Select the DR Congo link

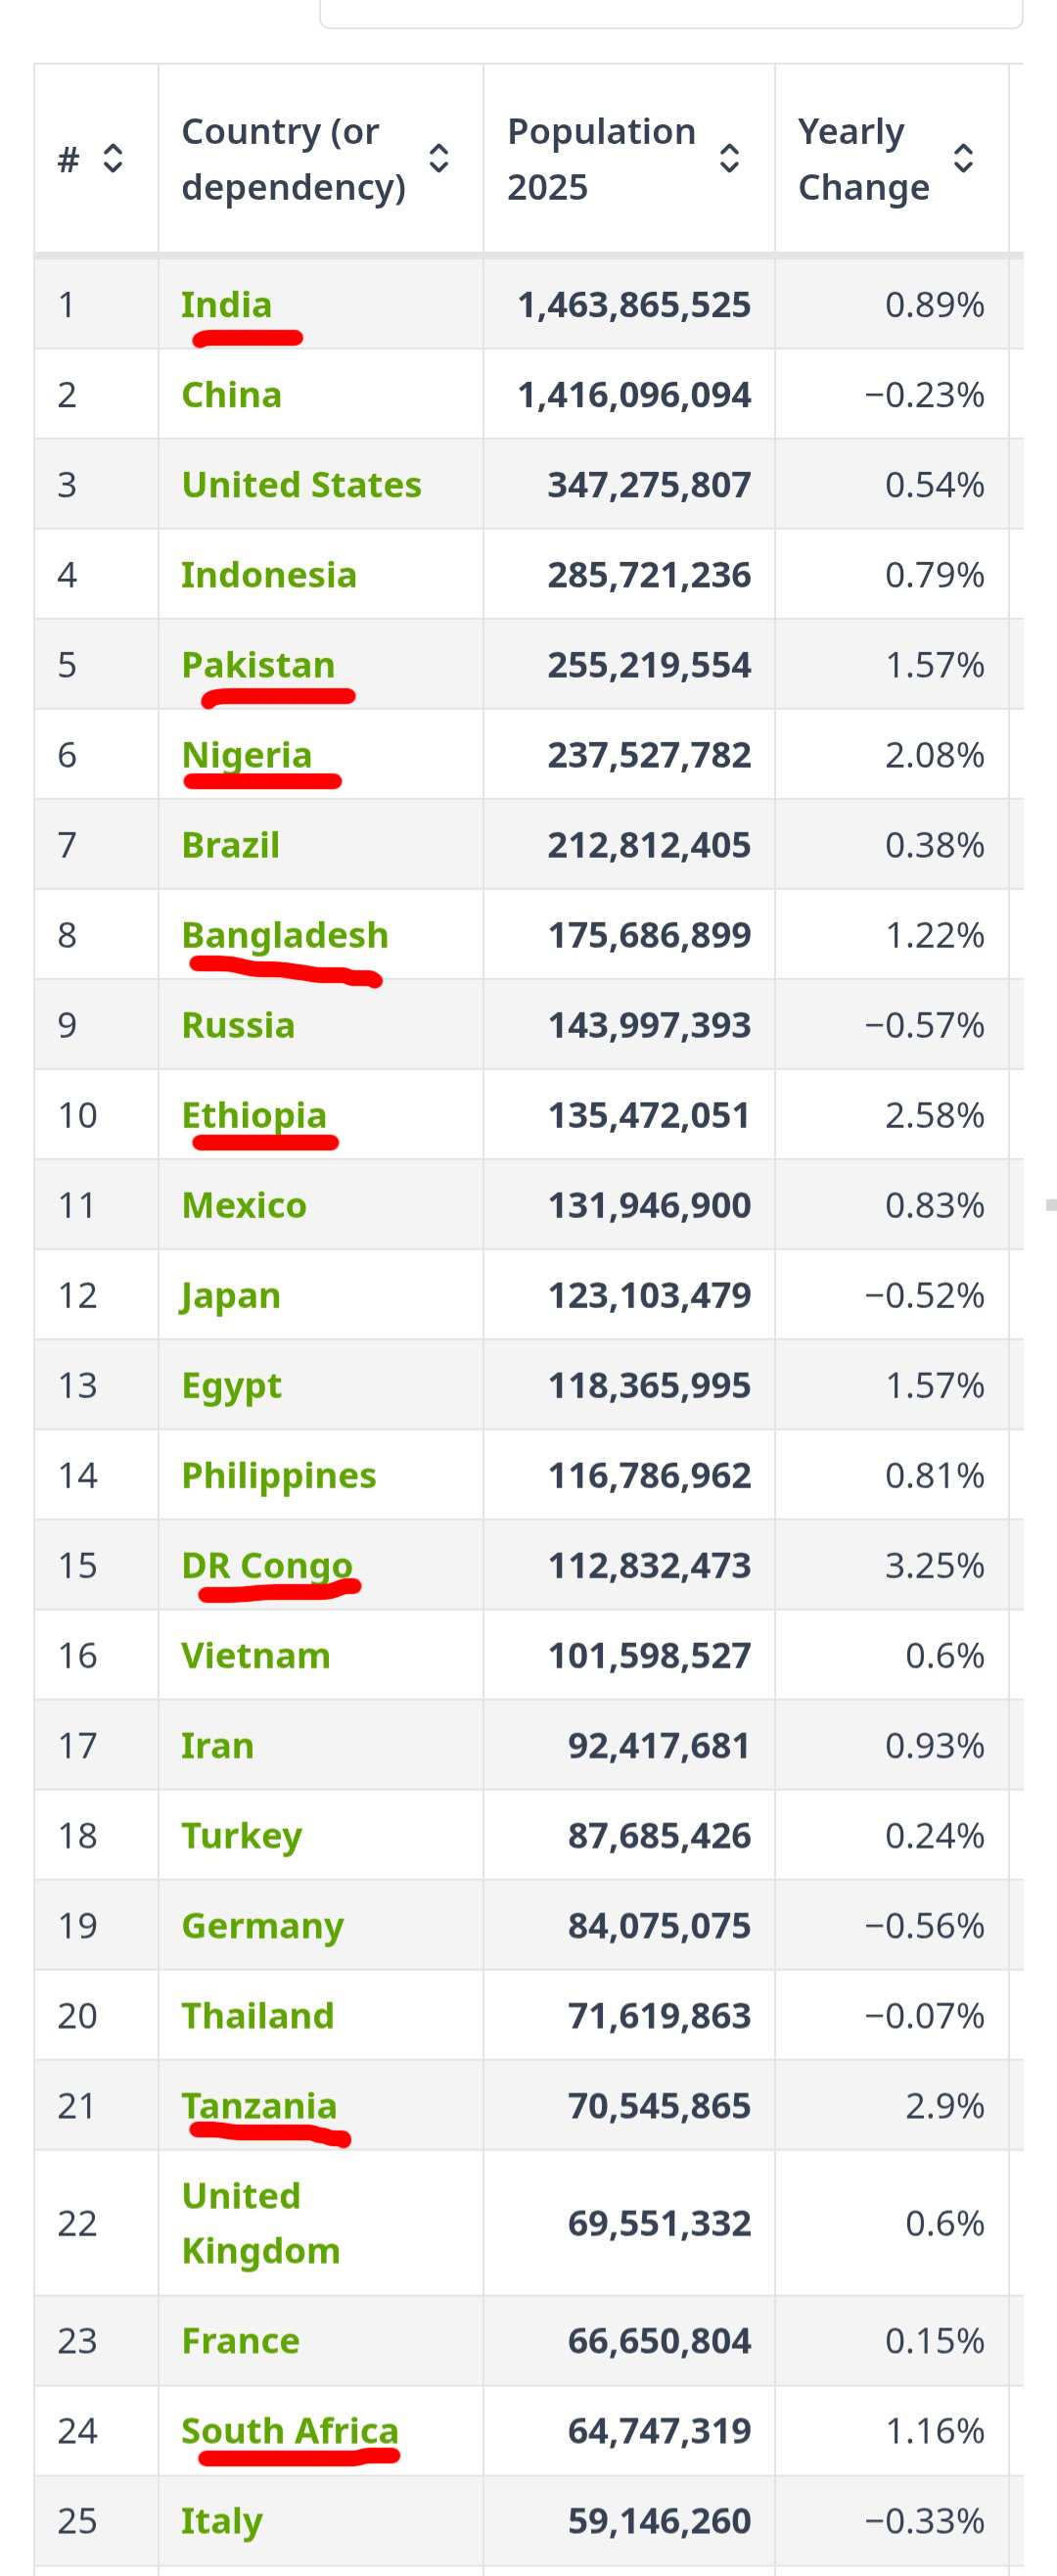[266, 1565]
